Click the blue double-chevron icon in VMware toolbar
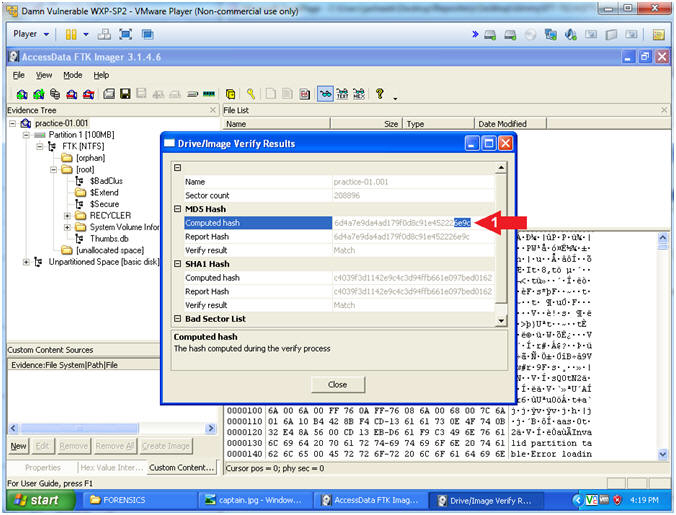Screen dimensions: 676x515 pos(475,34)
